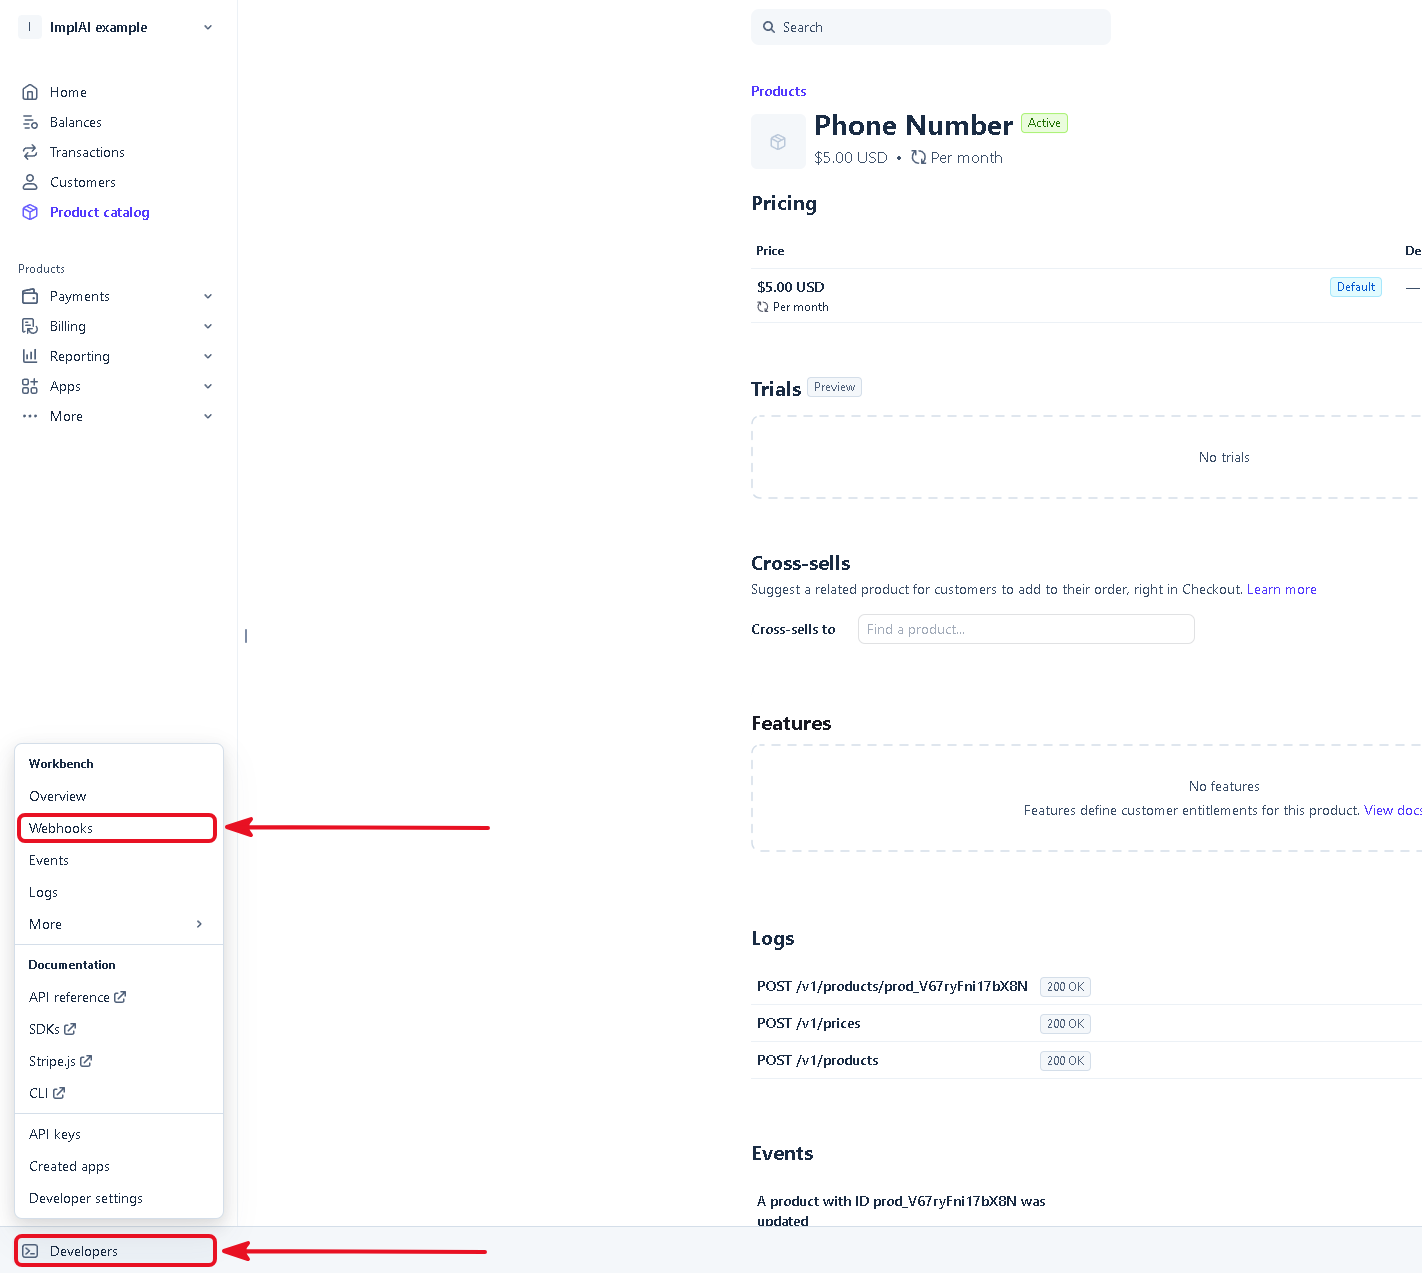This screenshot has height=1273, width=1422.
Task: Click the Billing invoice icon
Action: click(x=30, y=326)
